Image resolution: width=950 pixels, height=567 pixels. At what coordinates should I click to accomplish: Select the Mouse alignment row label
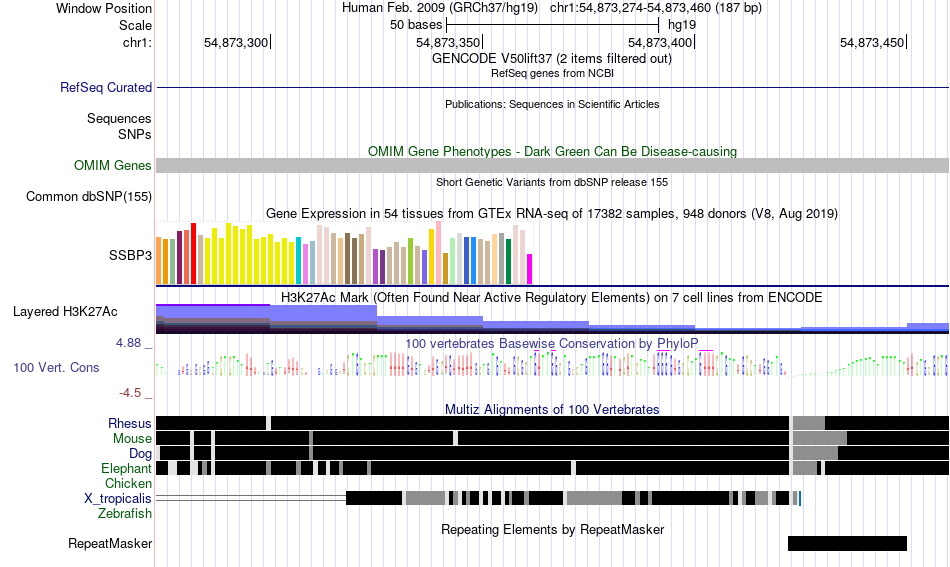tap(132, 438)
